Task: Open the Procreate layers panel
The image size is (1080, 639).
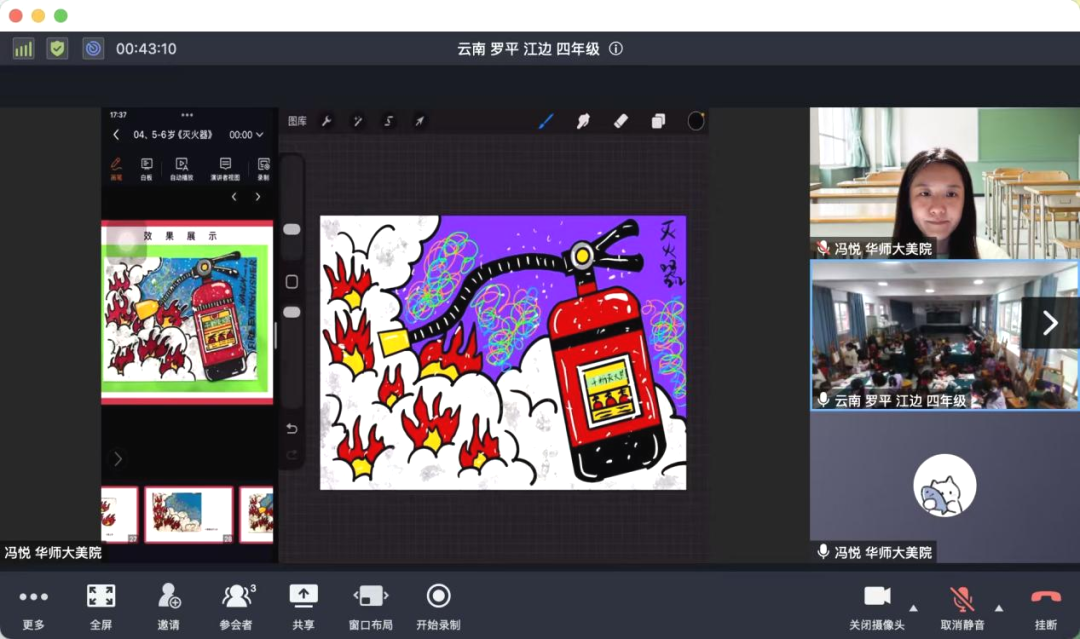Action: point(658,121)
